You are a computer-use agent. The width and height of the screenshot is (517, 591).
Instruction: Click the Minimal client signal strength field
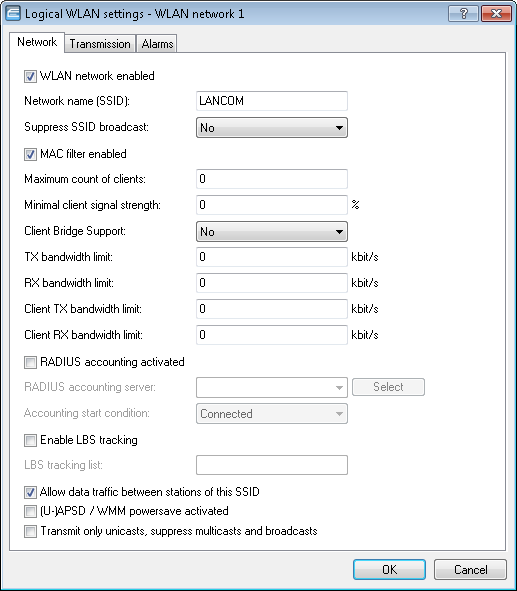pyautogui.click(x=272, y=205)
